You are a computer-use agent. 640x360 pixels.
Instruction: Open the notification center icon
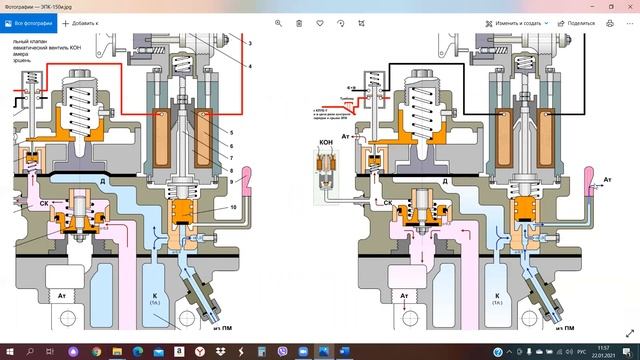[627, 352]
